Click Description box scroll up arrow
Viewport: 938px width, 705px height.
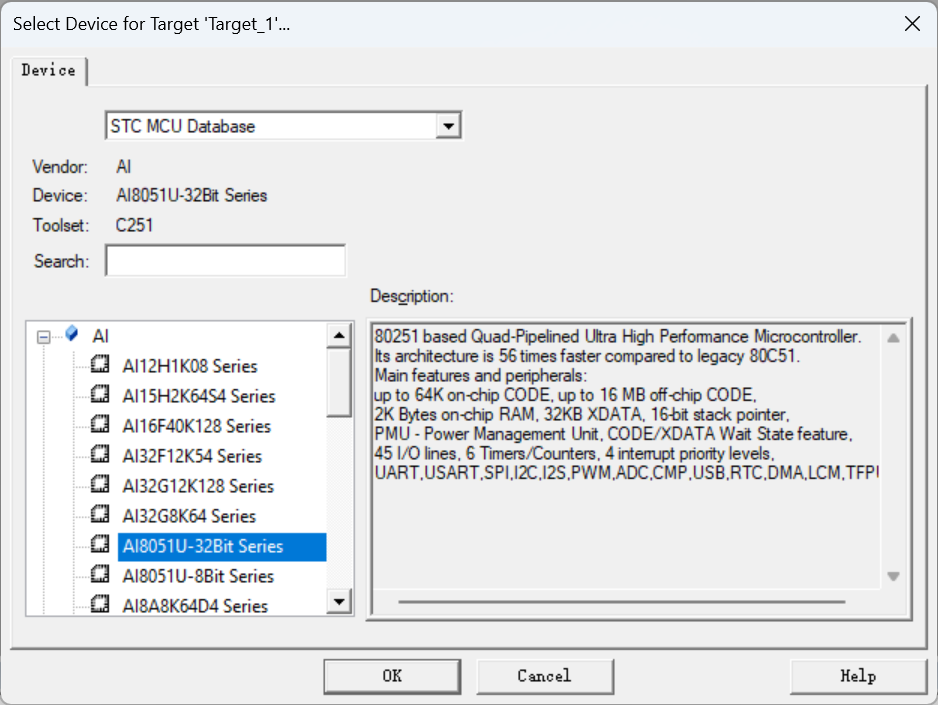coord(893,338)
